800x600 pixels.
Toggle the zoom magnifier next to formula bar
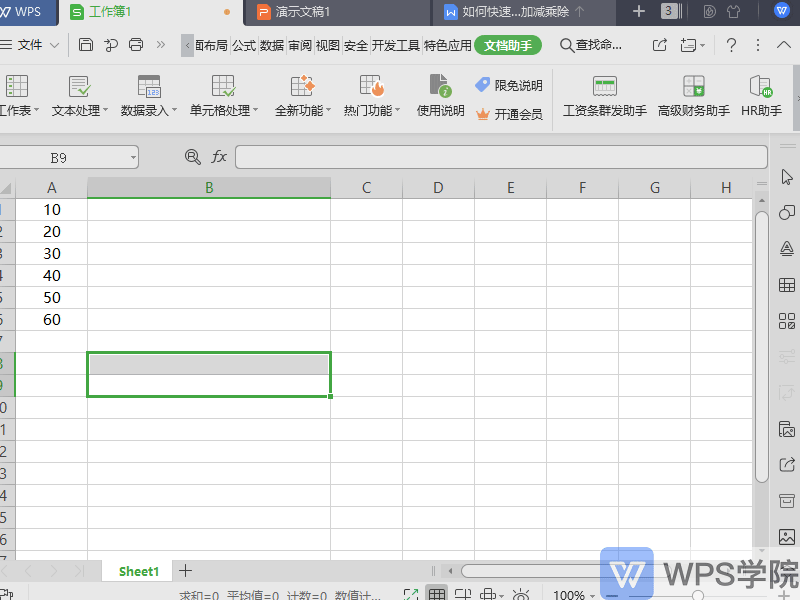click(192, 157)
